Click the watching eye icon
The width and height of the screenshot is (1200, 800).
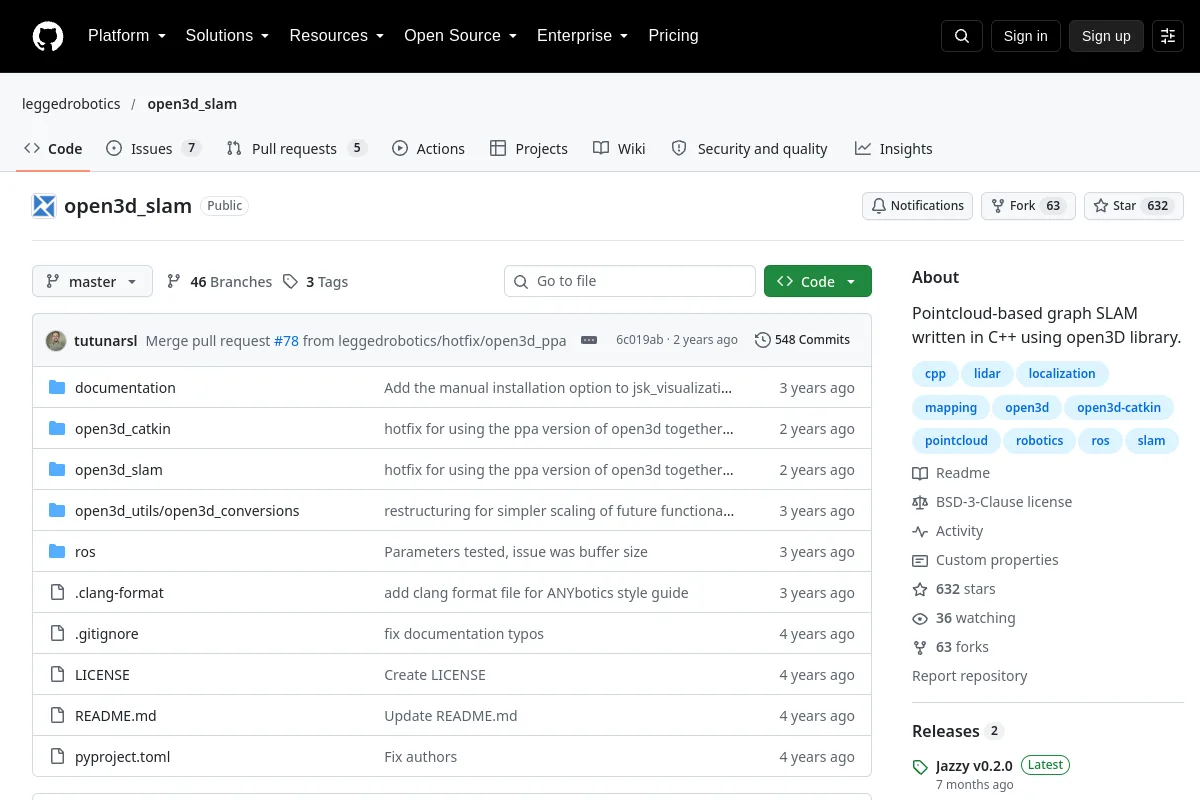pyautogui.click(x=920, y=618)
